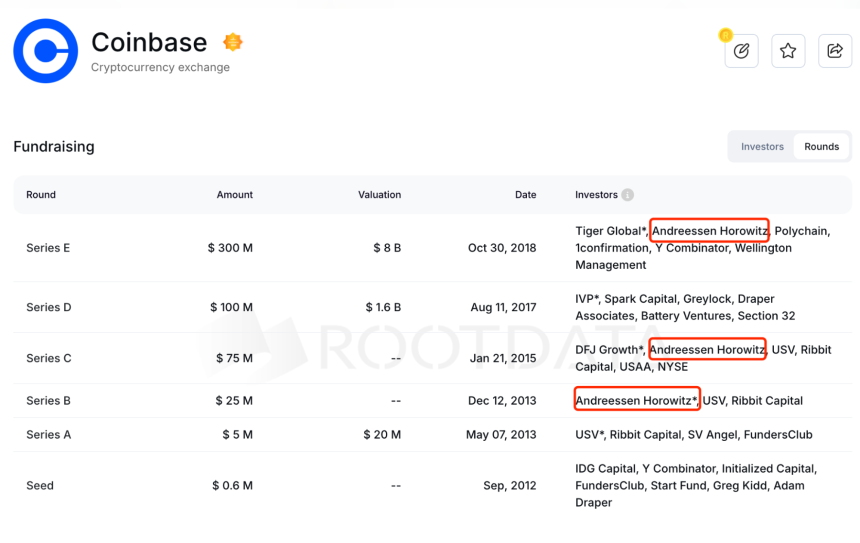Open 1confirmation investor link
This screenshot has height=543, width=860.
tap(612, 248)
